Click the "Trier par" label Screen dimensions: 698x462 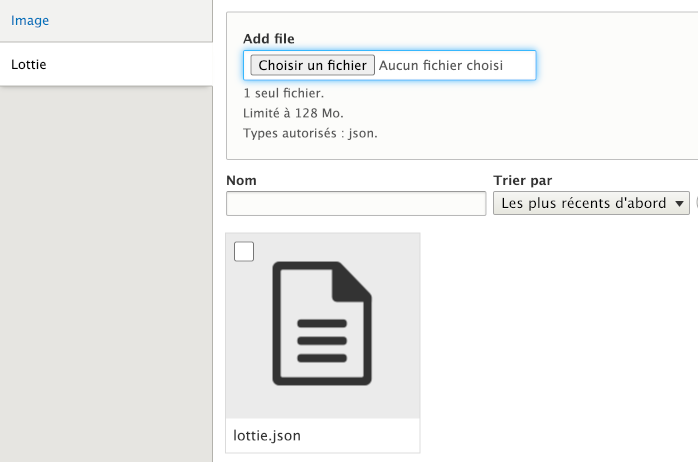[522, 180]
